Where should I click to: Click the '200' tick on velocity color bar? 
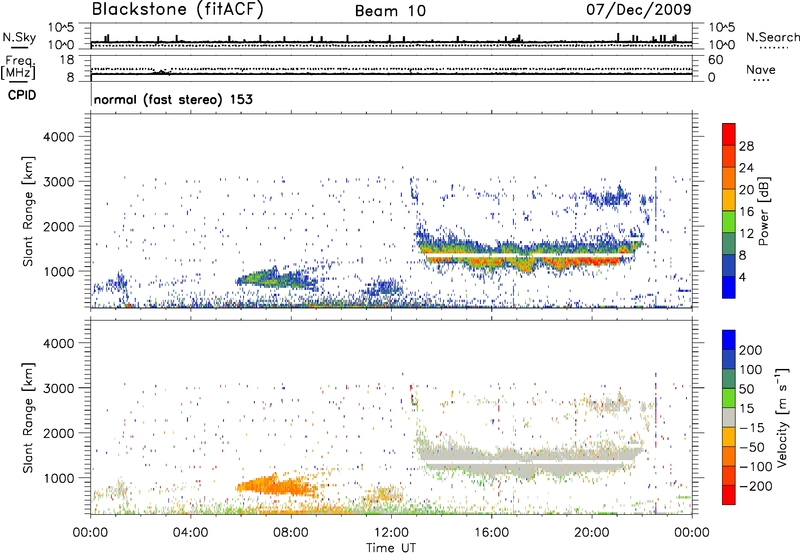coord(751,350)
